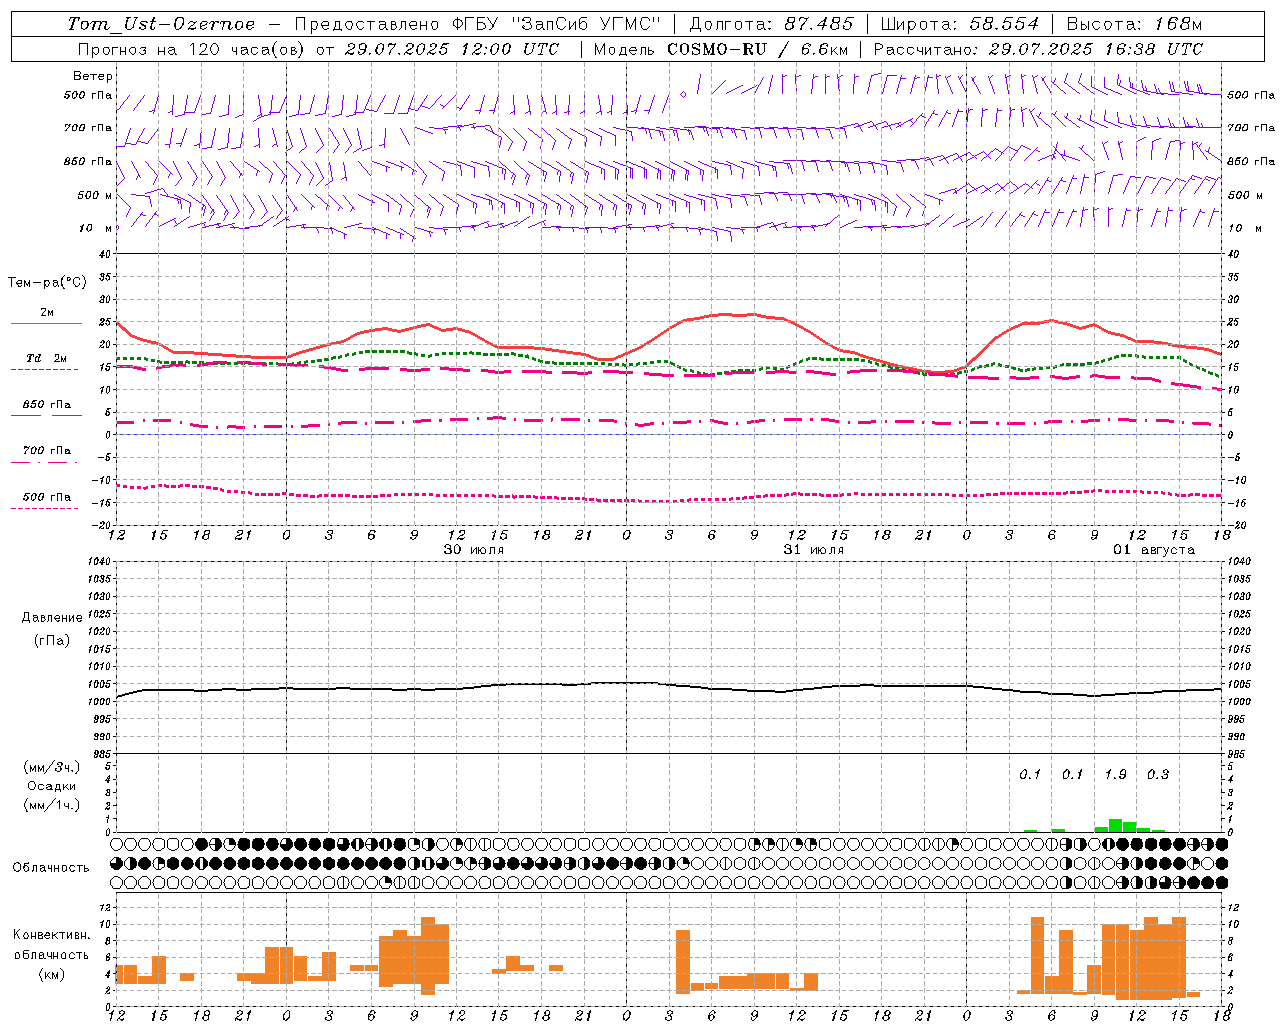This screenshot has width=1280, height=1024.
Task: Click the longitude value "Долгота: 87.485"
Action: [x=772, y=24]
